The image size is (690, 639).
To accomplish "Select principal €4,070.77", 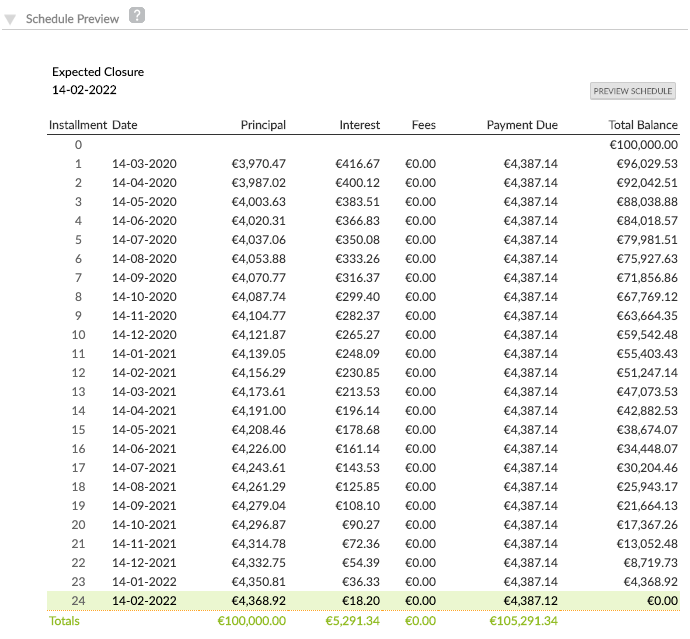I will click(259, 278).
